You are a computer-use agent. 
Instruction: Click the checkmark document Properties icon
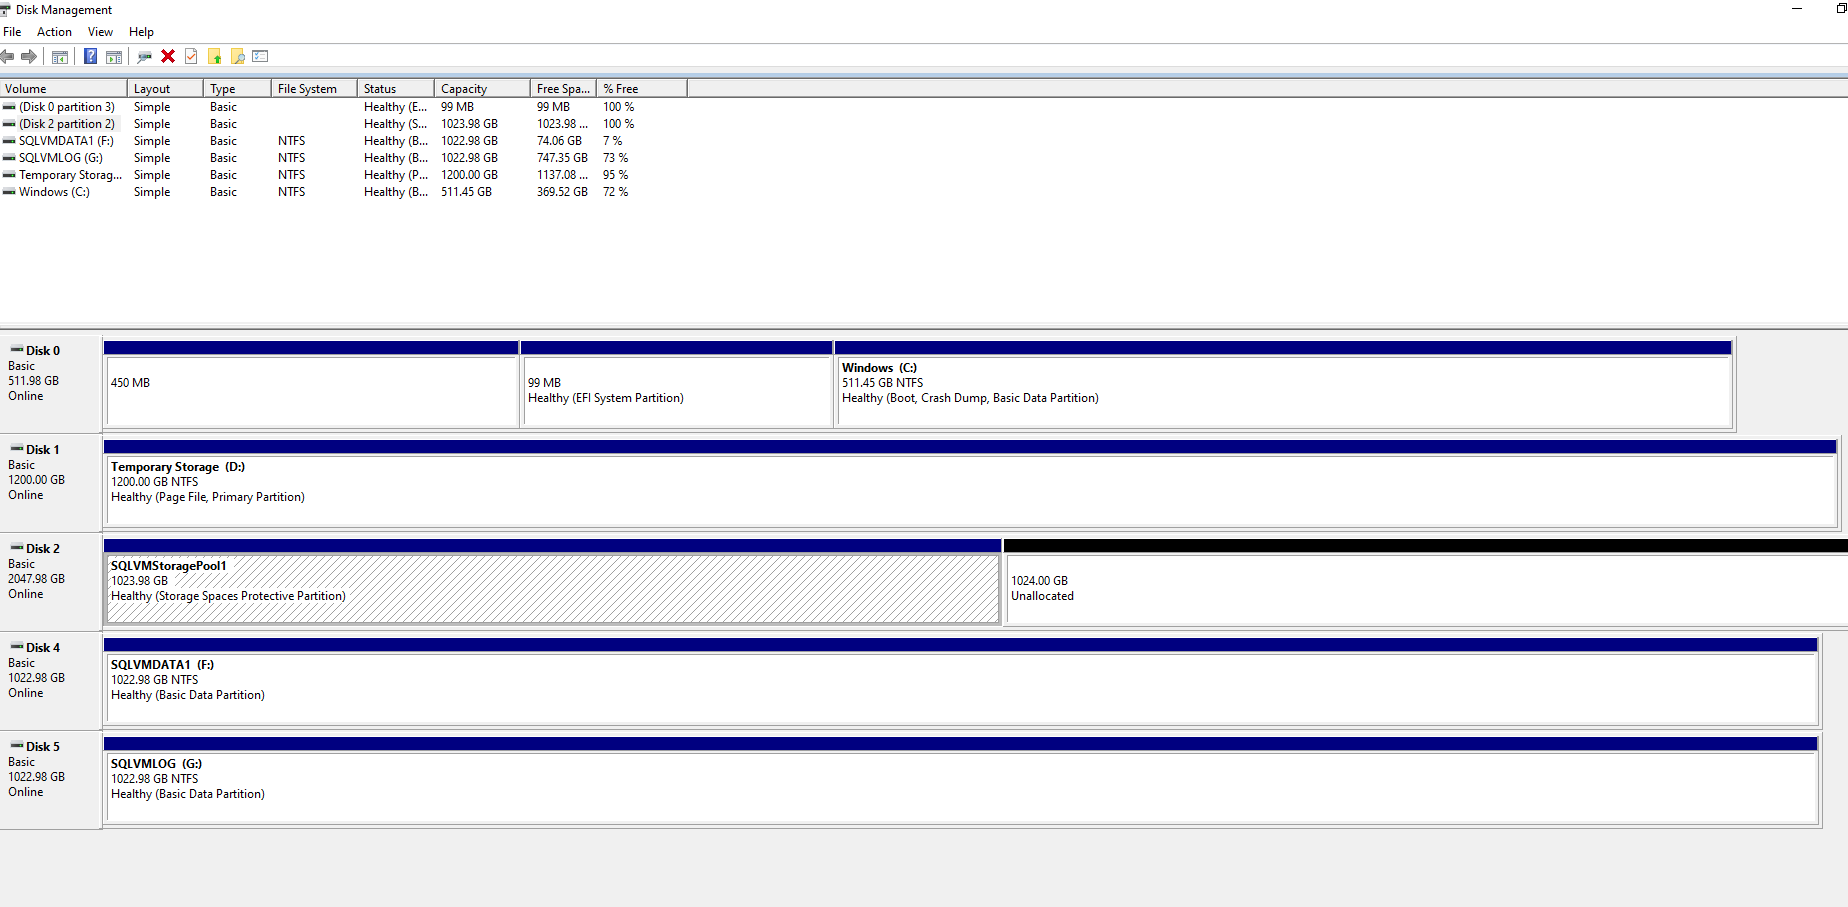[x=190, y=56]
